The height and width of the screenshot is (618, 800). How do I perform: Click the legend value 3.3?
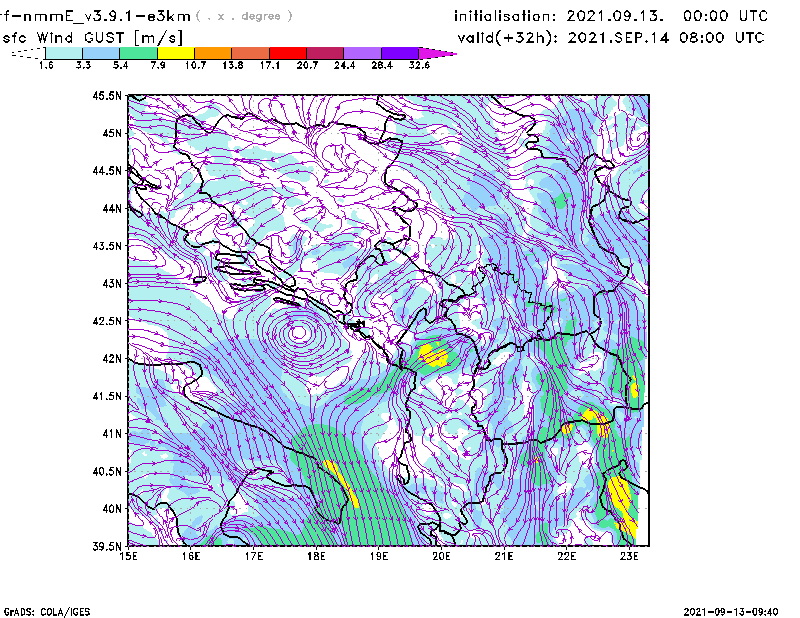83,65
